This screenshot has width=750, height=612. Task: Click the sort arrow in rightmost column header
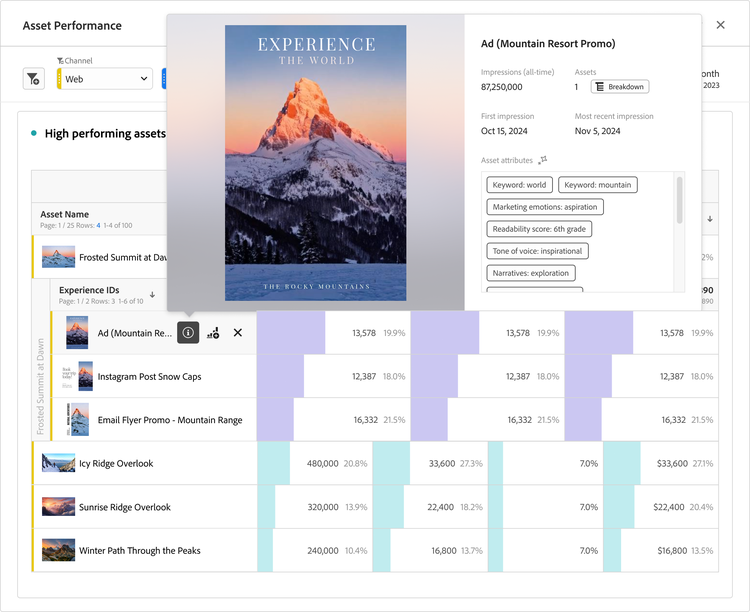[710, 219]
